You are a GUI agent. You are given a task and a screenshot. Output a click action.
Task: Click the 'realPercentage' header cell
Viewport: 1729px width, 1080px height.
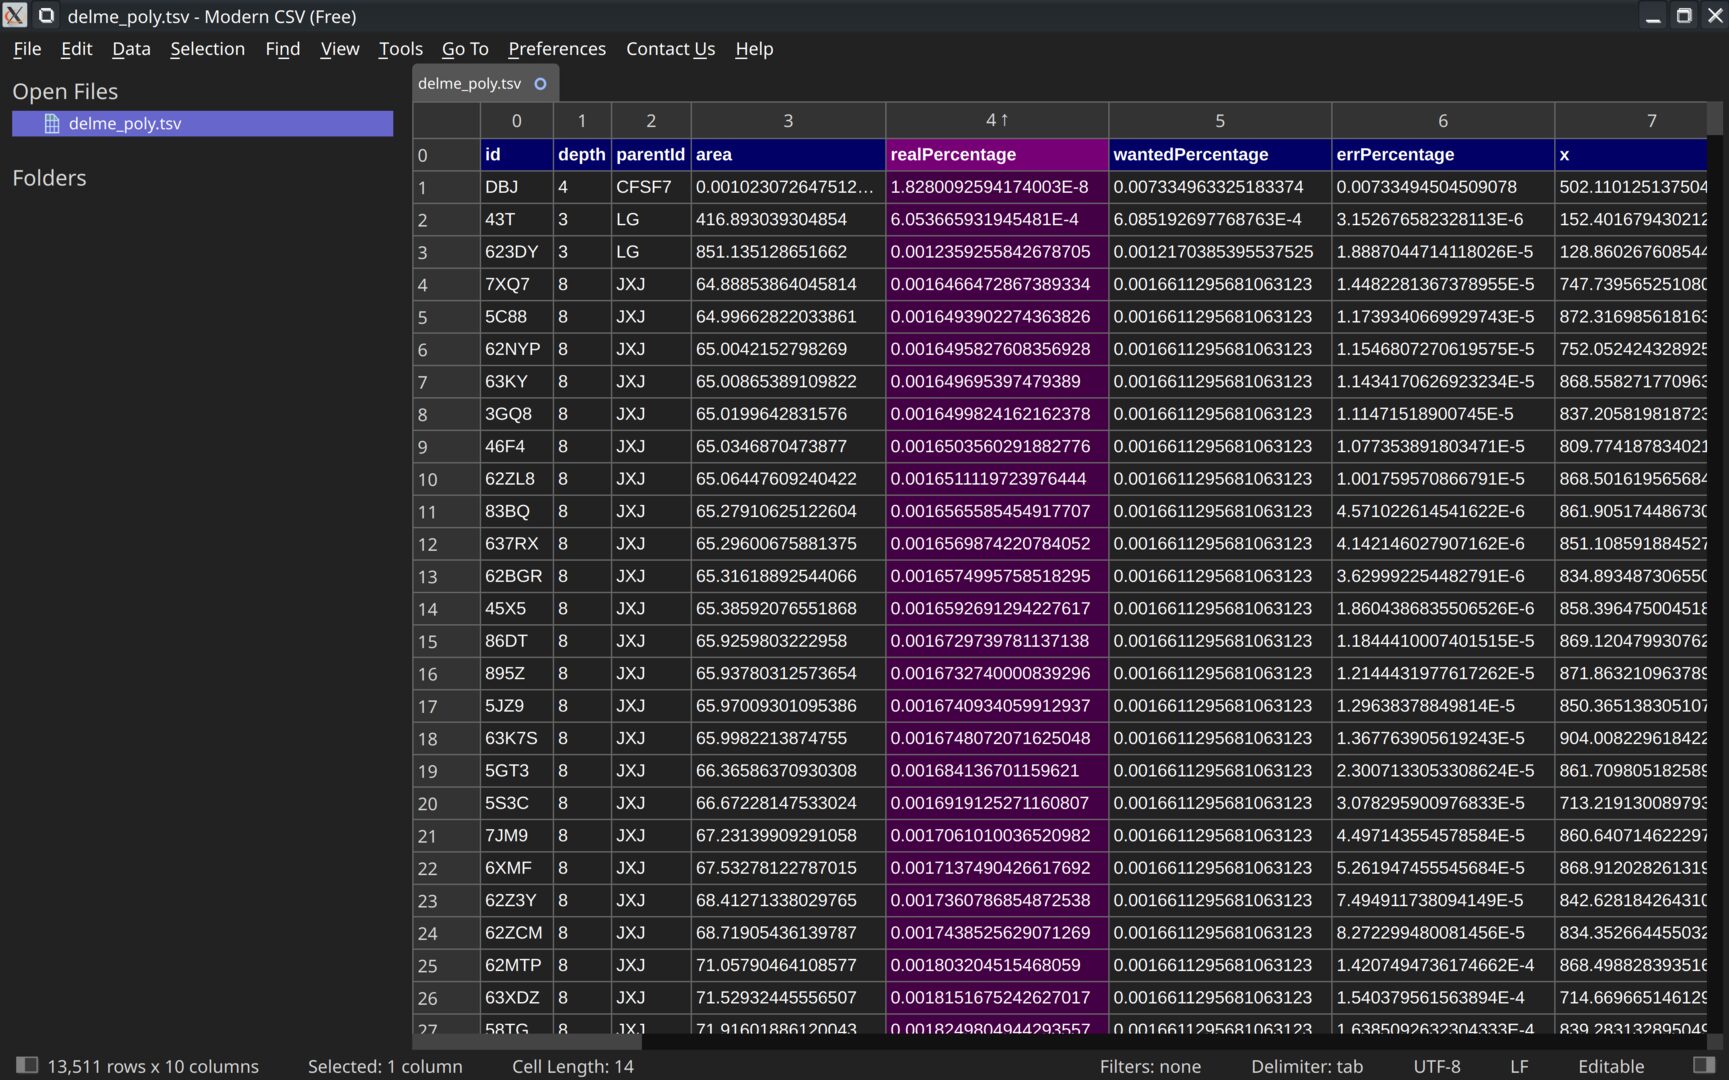coord(997,155)
